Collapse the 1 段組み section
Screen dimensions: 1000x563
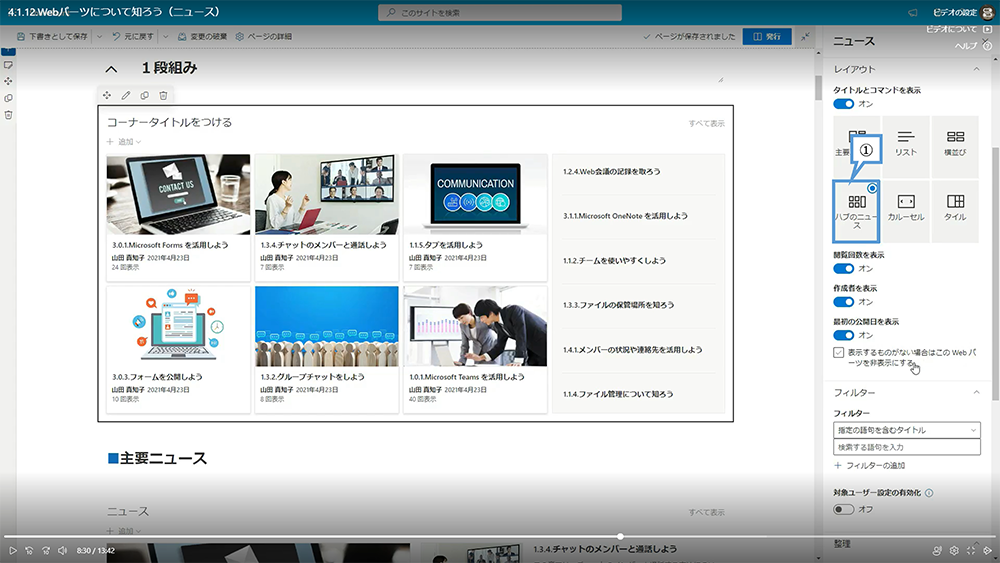(112, 69)
